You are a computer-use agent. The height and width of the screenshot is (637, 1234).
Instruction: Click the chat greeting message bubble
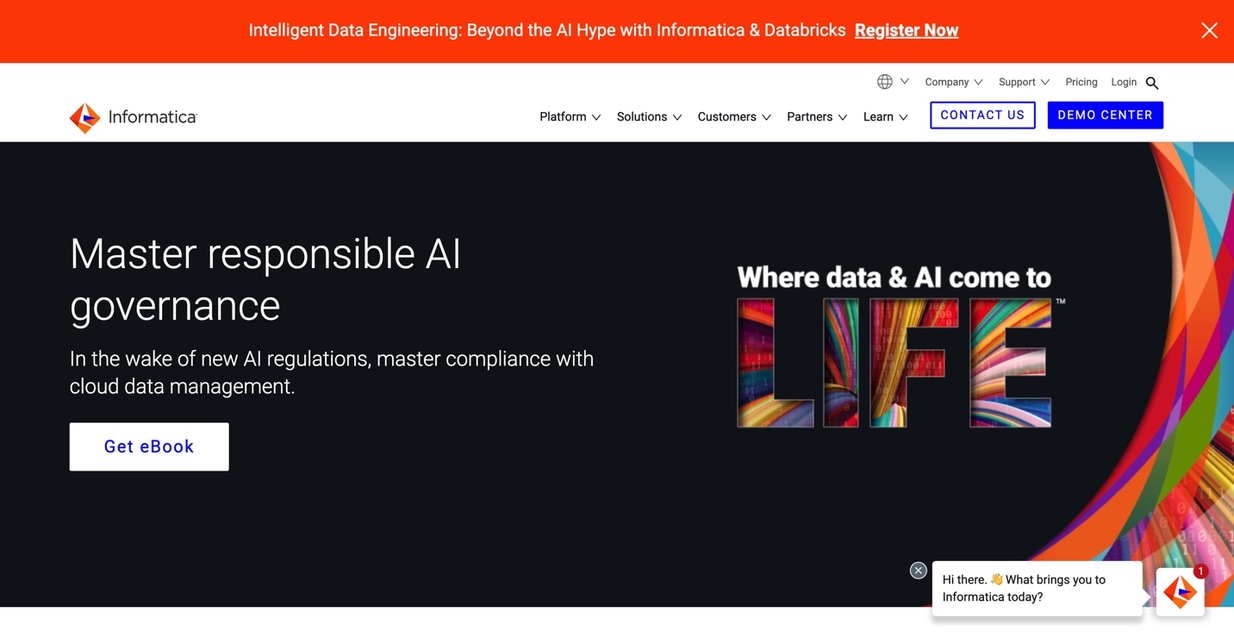pyautogui.click(x=1037, y=588)
